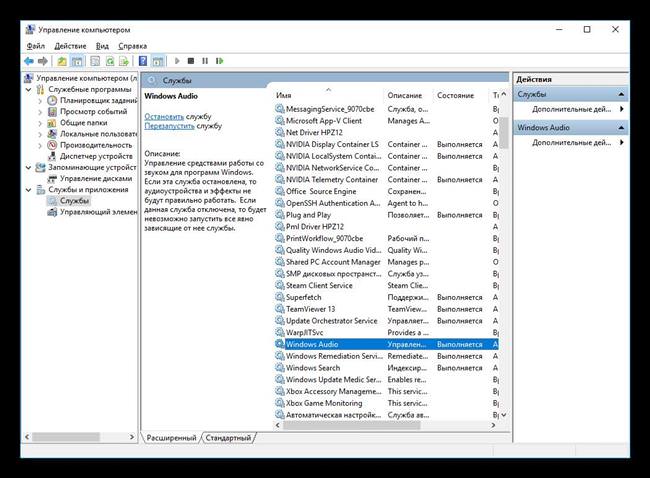Restart the service with the Restart icon

pyautogui.click(x=219, y=61)
